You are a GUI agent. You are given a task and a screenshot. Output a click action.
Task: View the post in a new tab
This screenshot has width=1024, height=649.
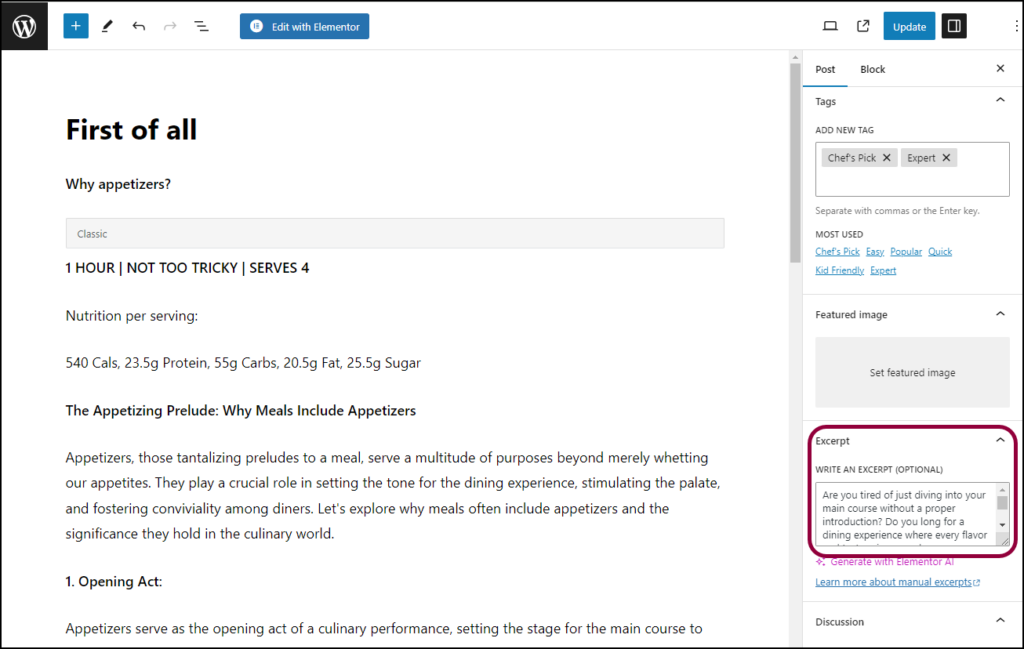click(x=862, y=25)
